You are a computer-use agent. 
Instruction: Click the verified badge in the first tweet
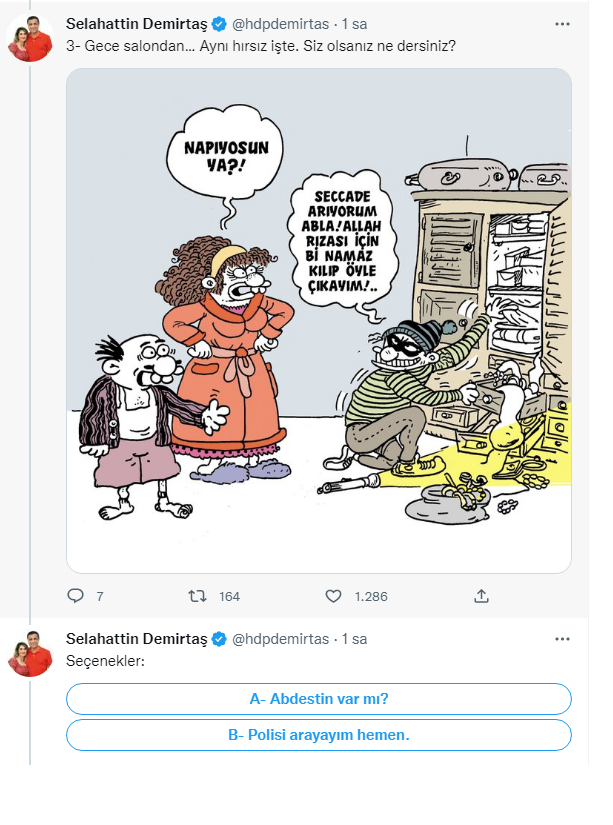(x=216, y=22)
